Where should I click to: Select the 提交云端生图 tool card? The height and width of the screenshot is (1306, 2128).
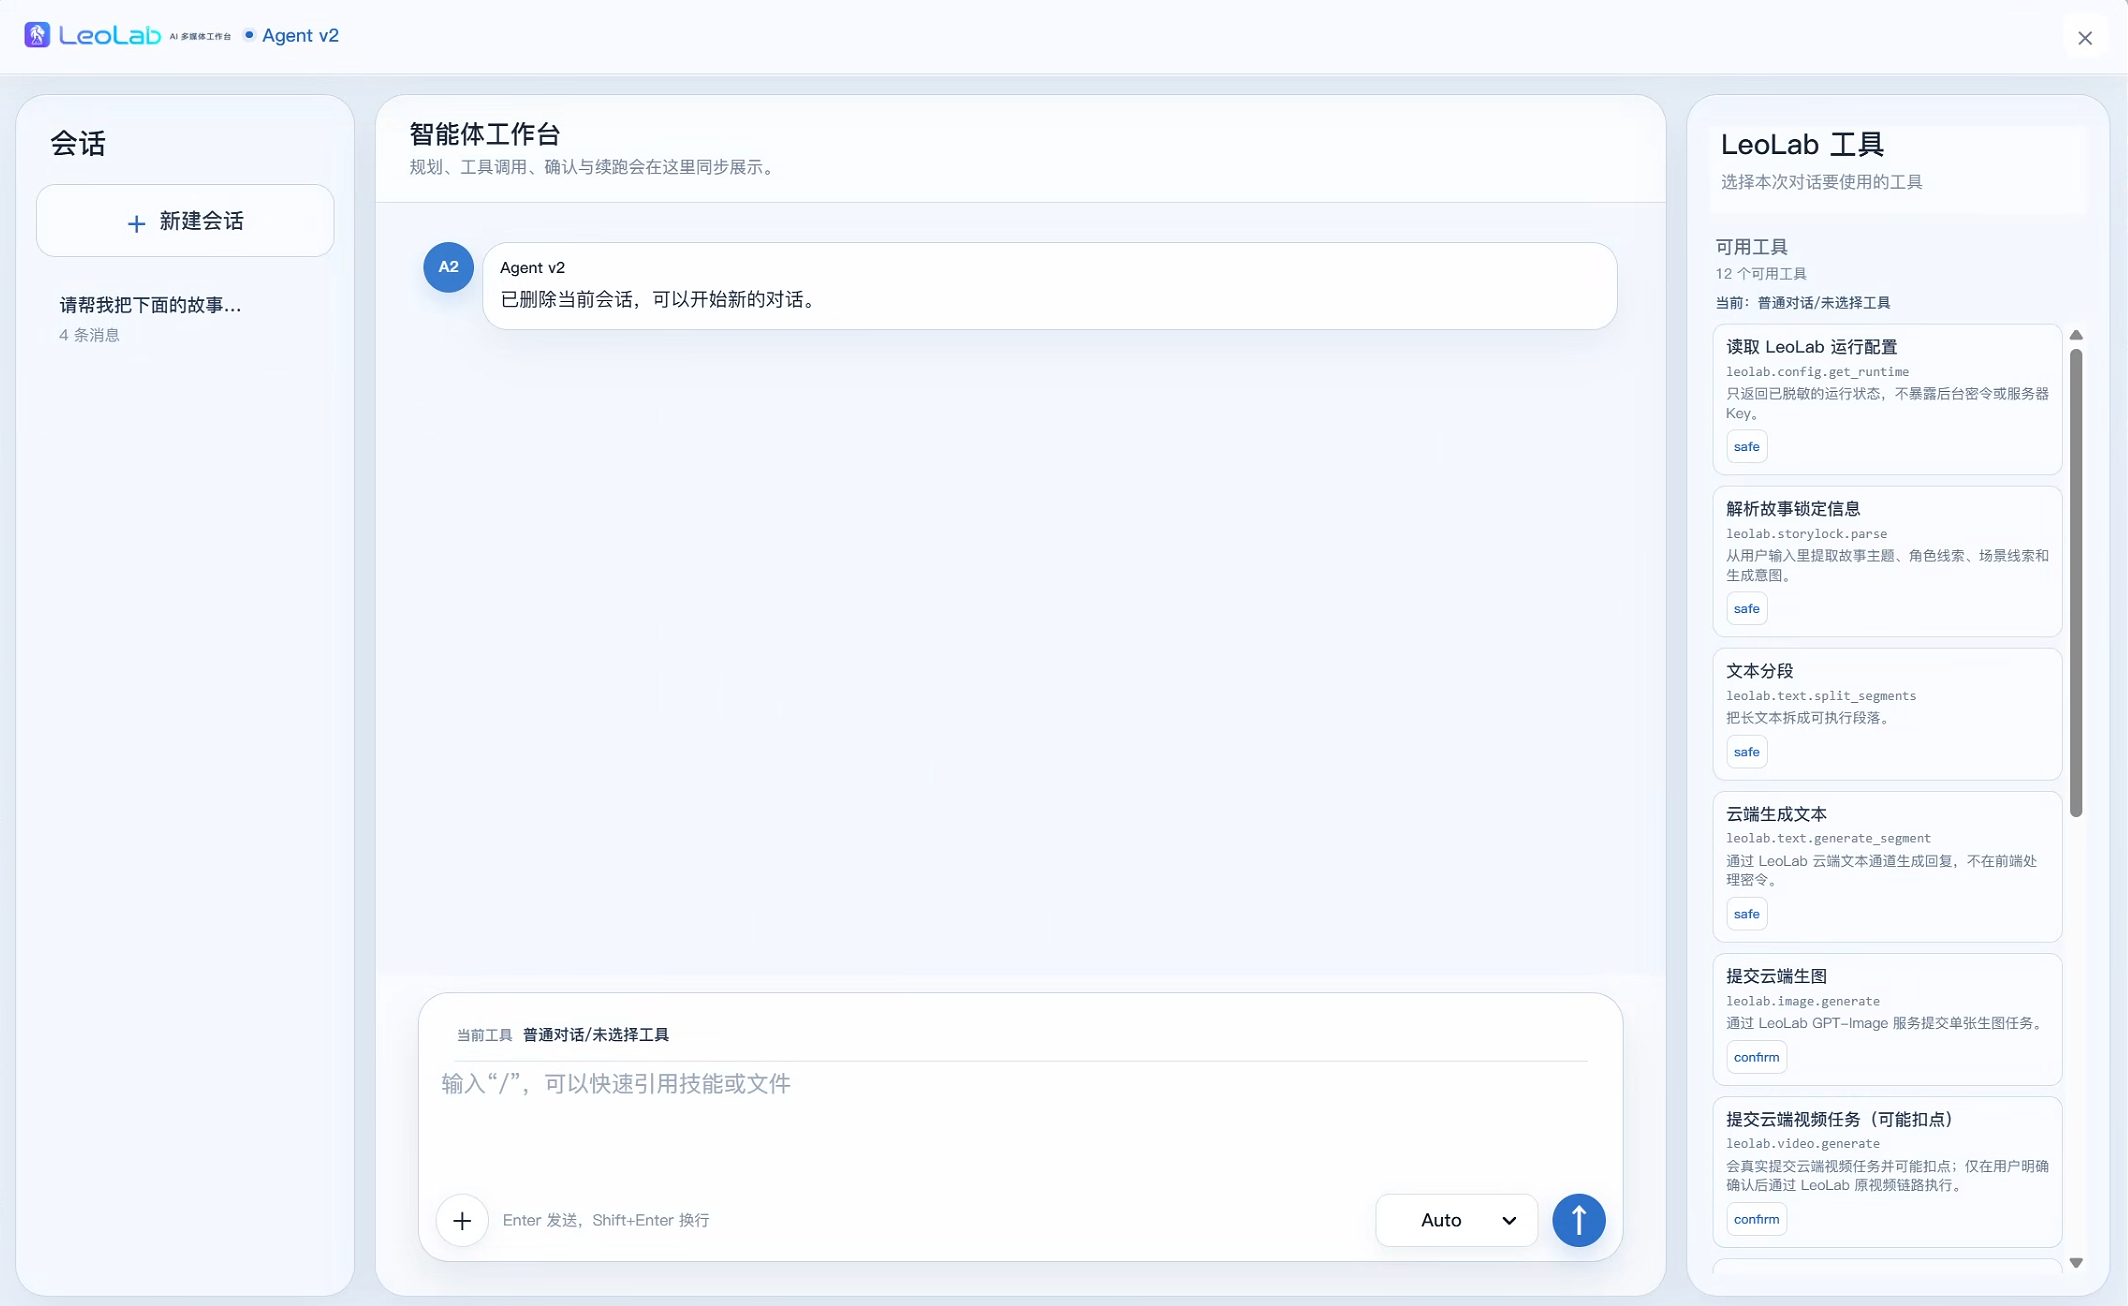1887,1019
